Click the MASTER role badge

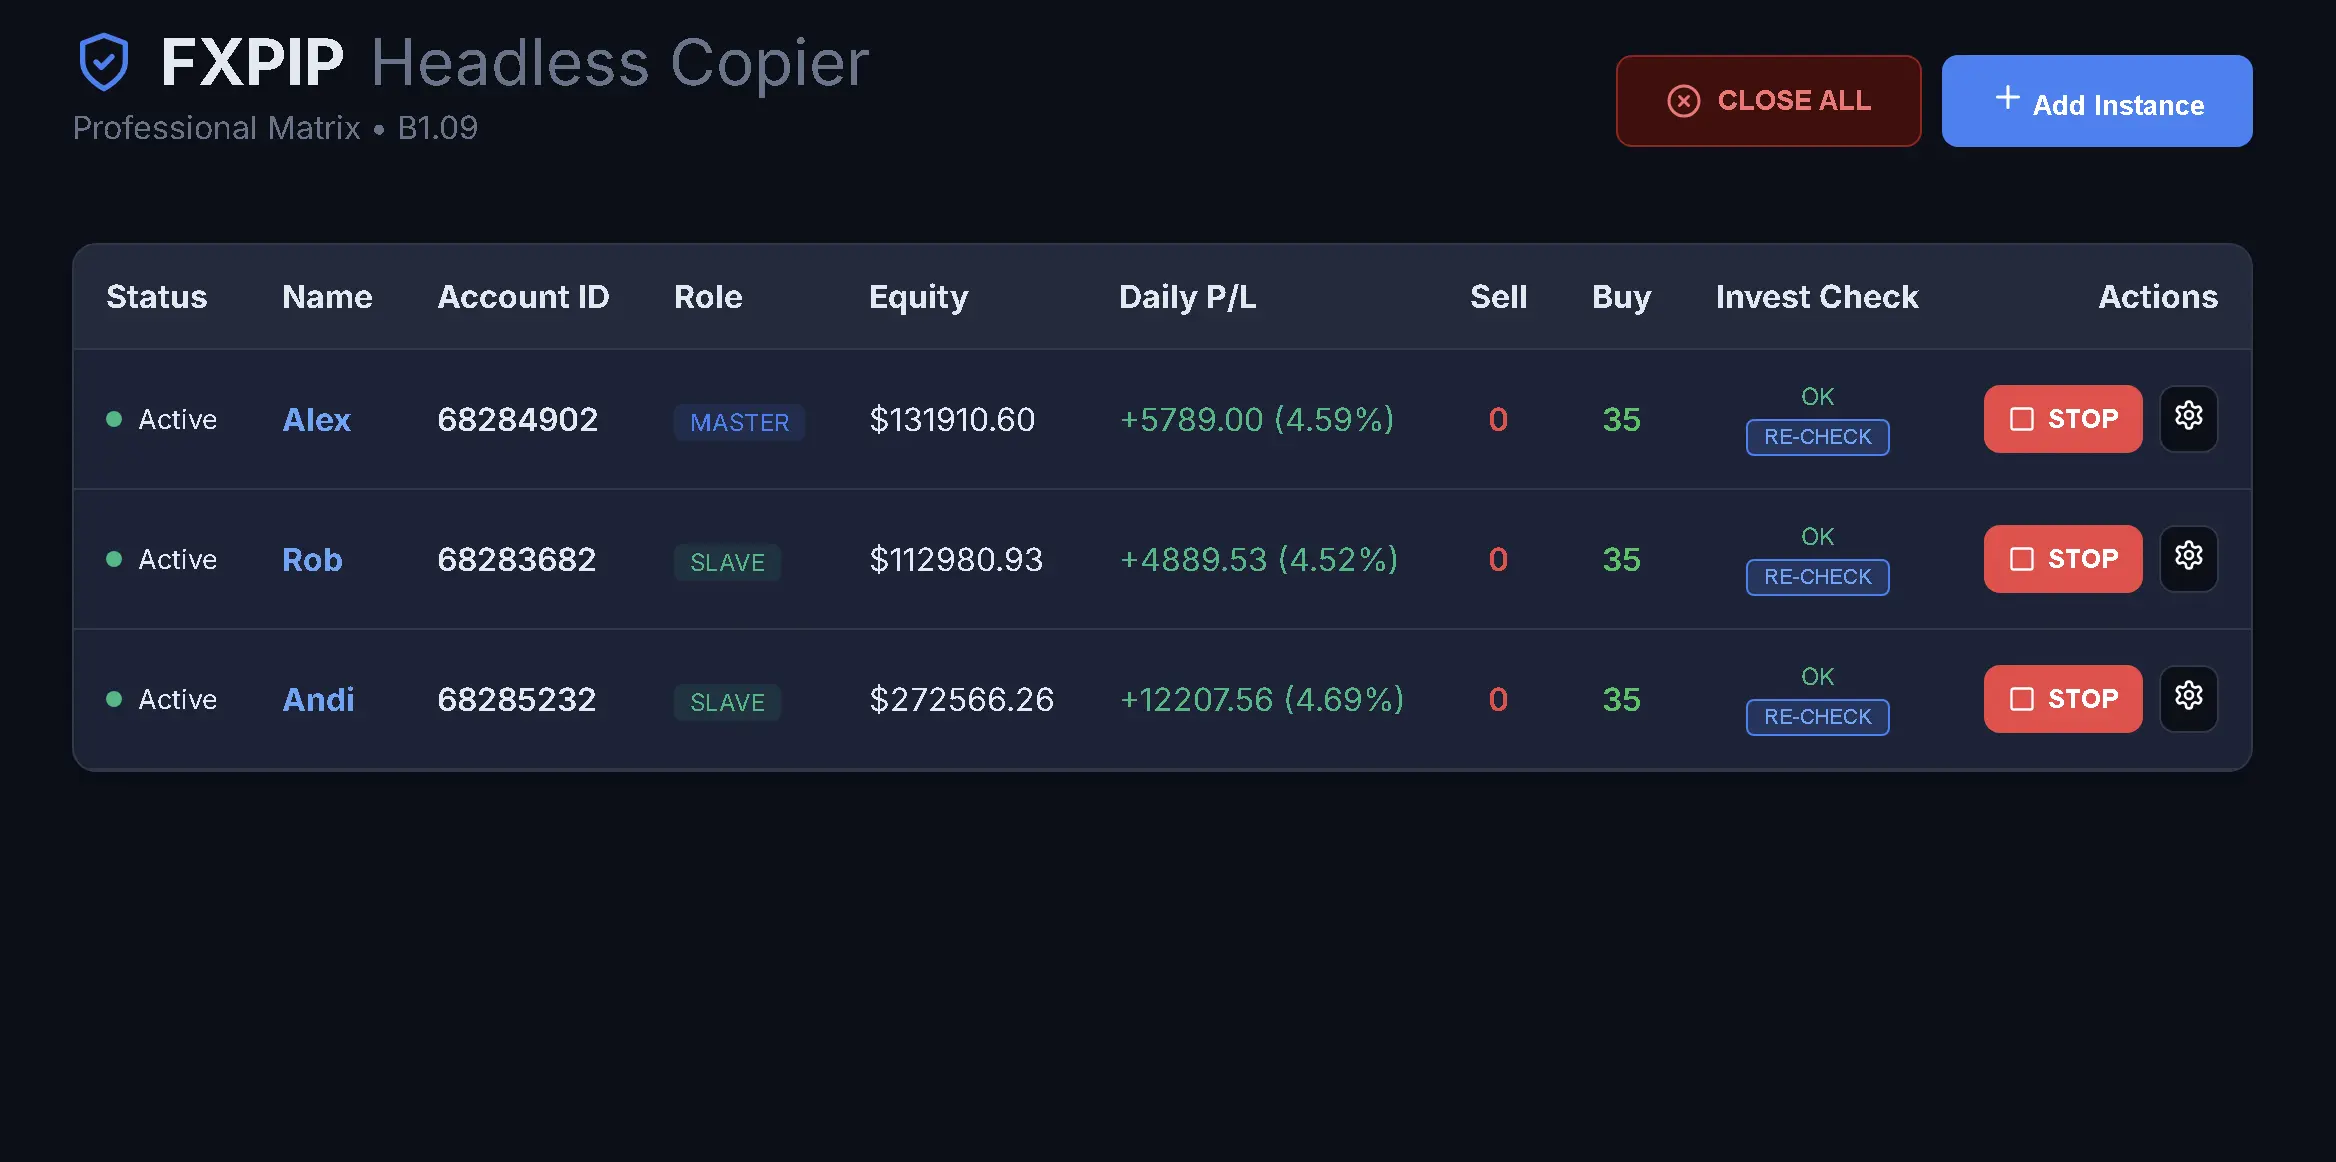(740, 422)
